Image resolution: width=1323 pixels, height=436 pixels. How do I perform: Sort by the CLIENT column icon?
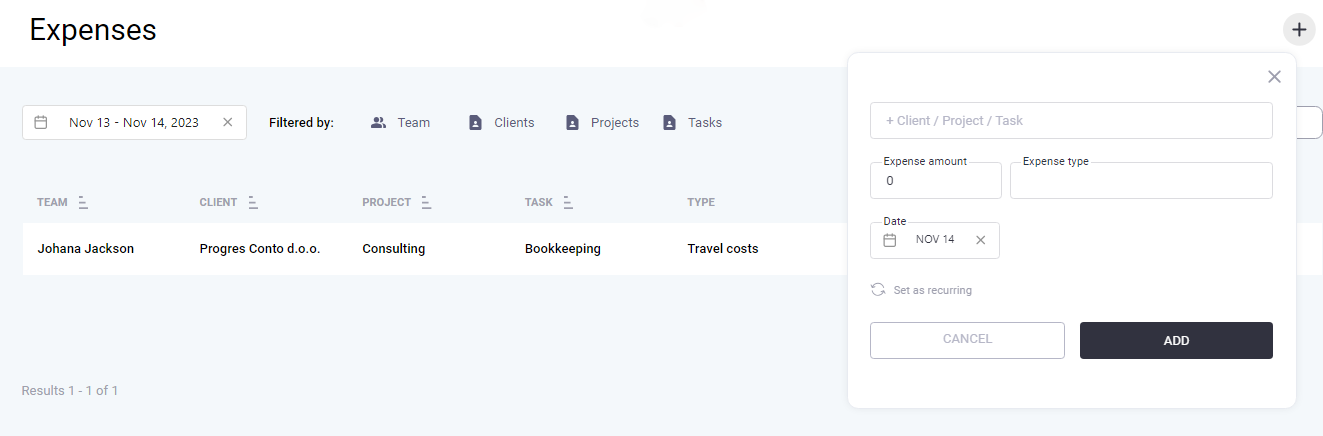coord(253,202)
